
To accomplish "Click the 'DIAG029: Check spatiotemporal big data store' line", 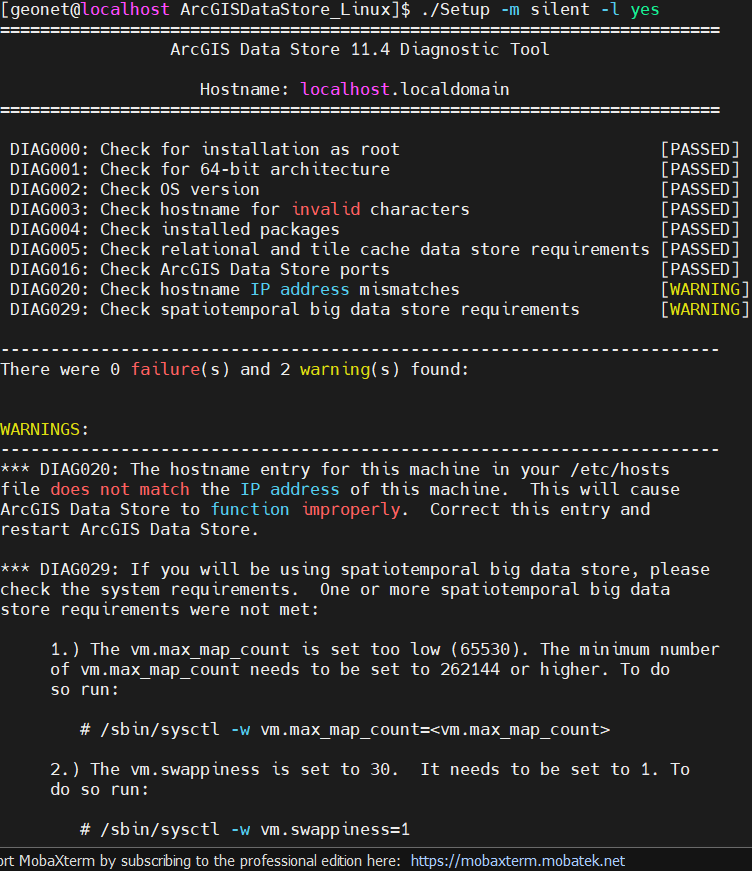I will pos(295,309).
